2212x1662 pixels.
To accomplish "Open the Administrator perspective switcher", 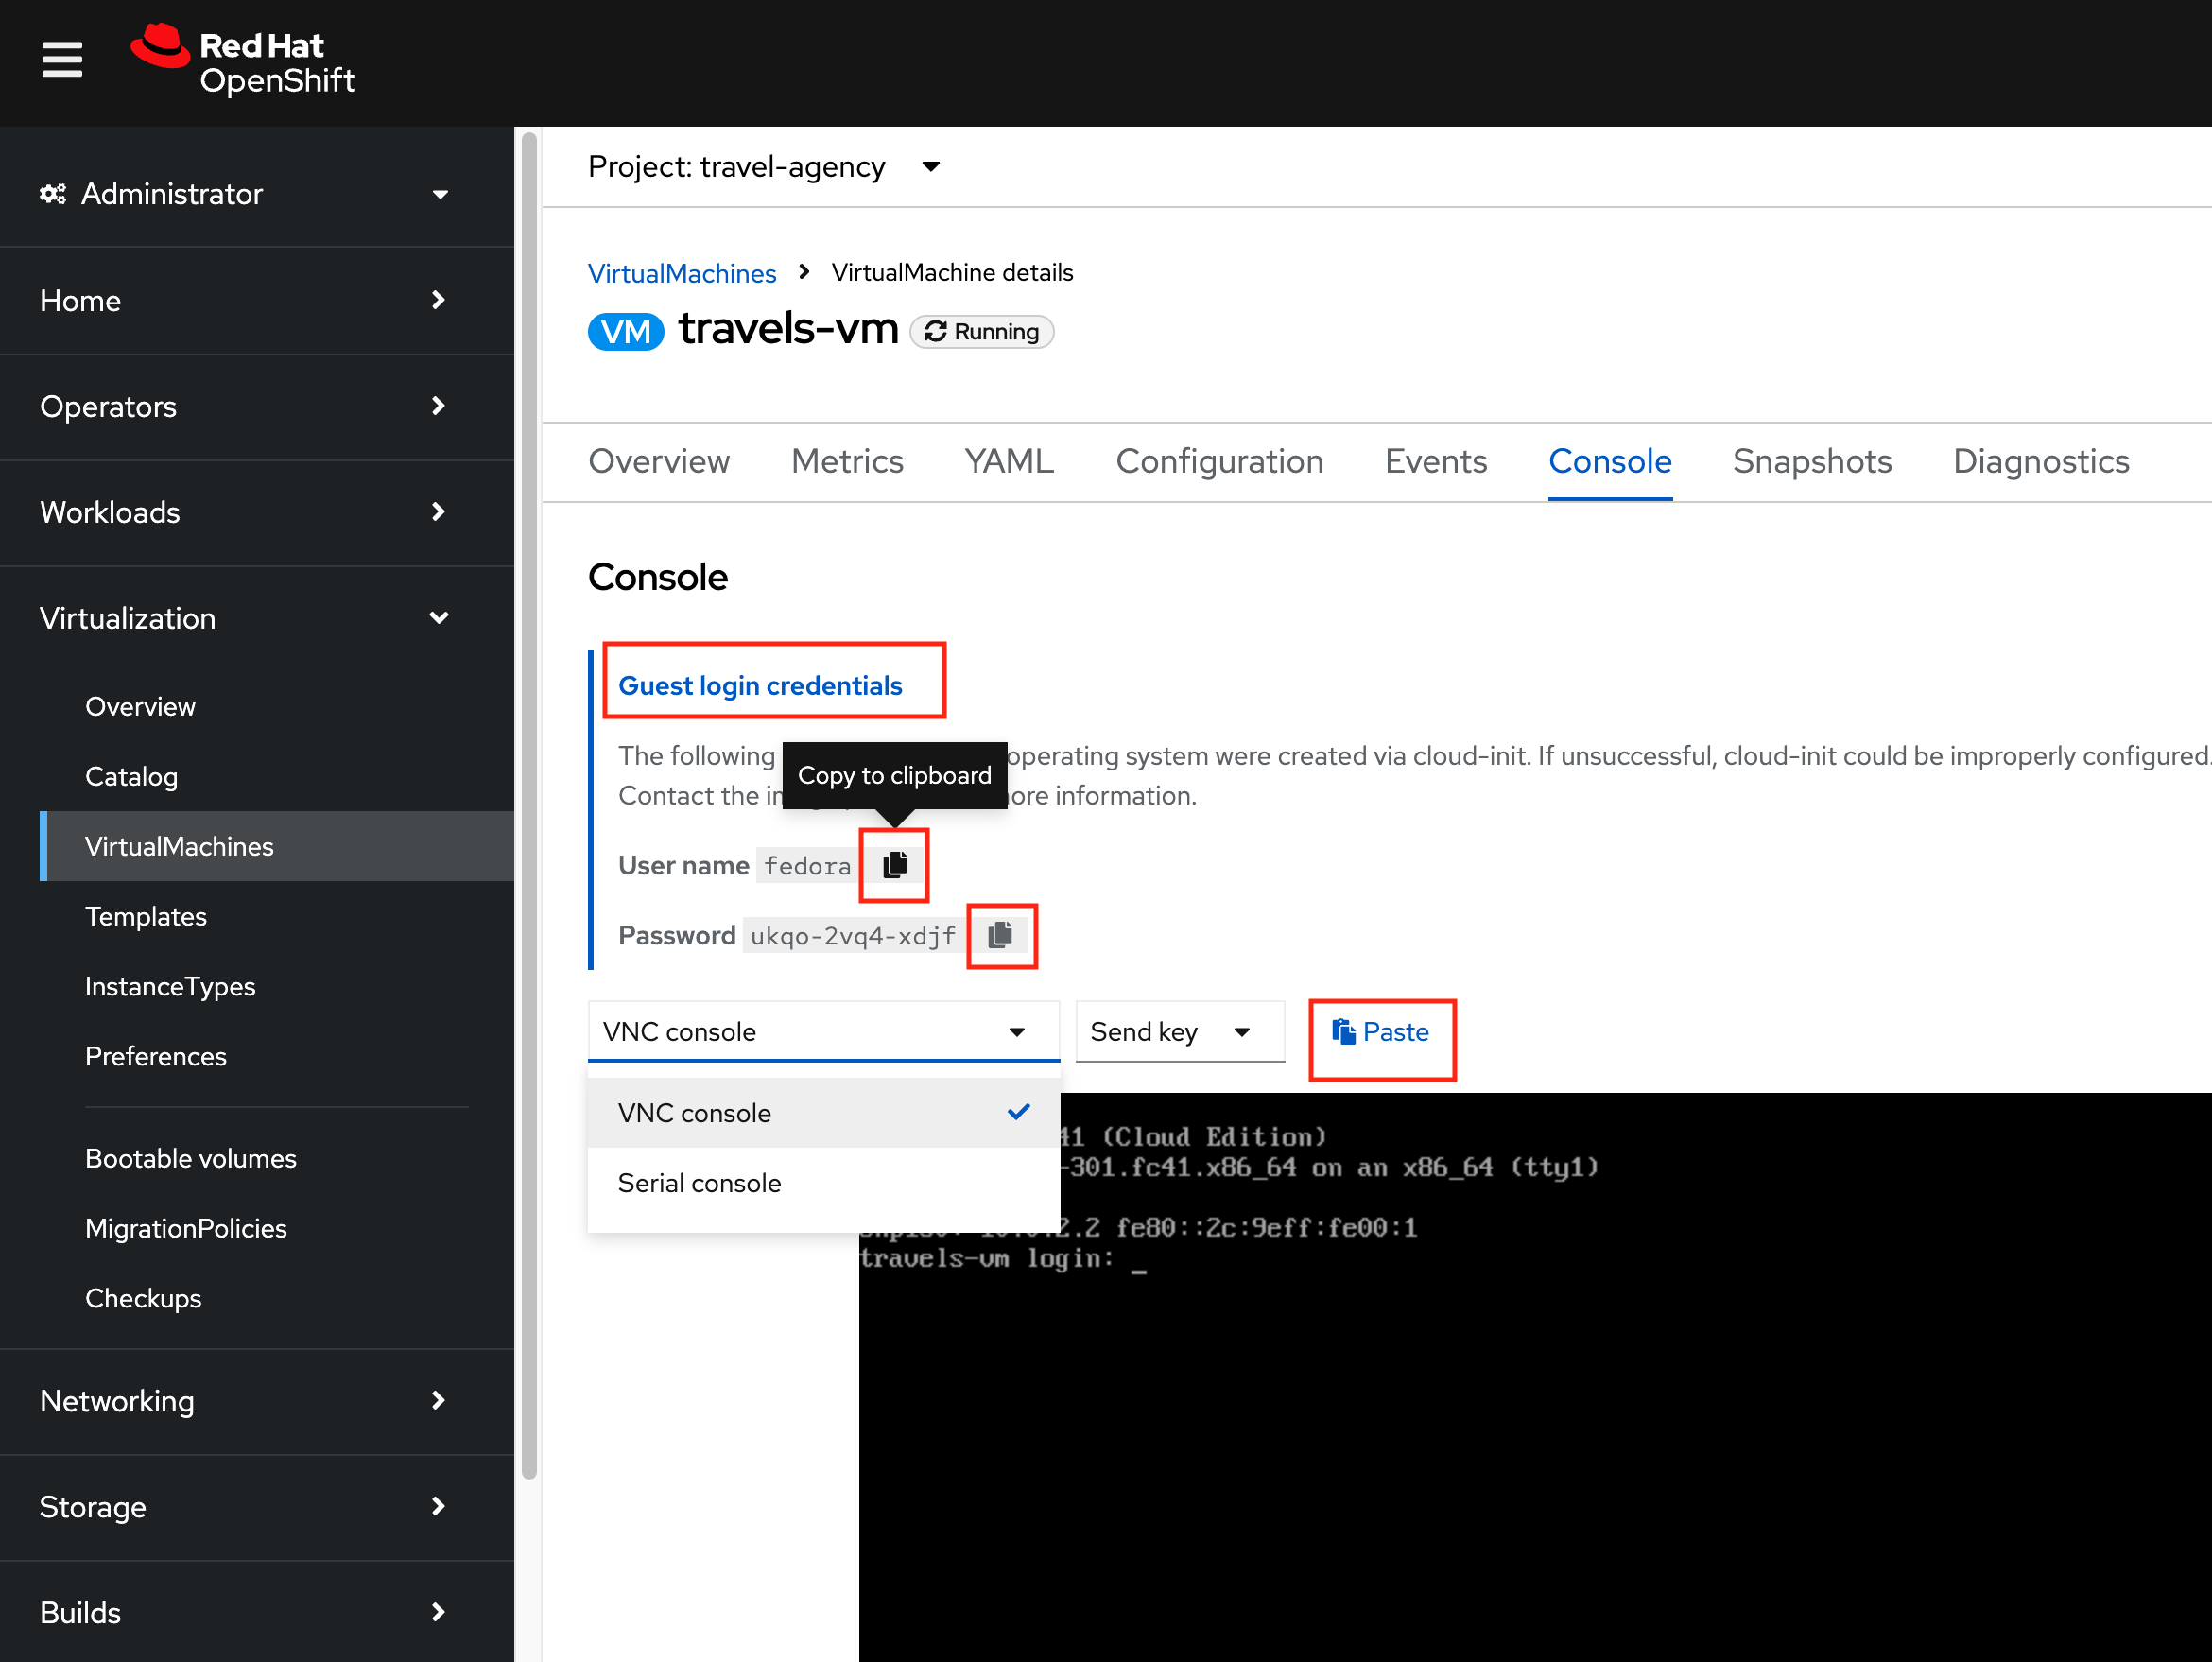I will (x=257, y=193).
